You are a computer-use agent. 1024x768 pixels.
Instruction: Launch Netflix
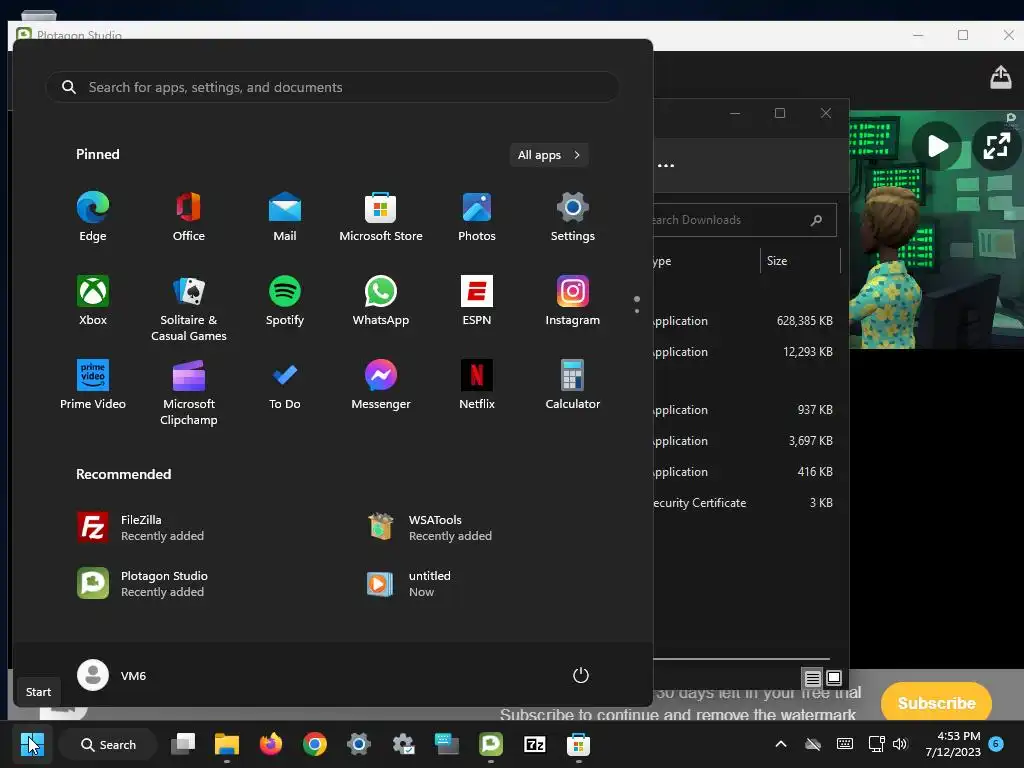[477, 385]
